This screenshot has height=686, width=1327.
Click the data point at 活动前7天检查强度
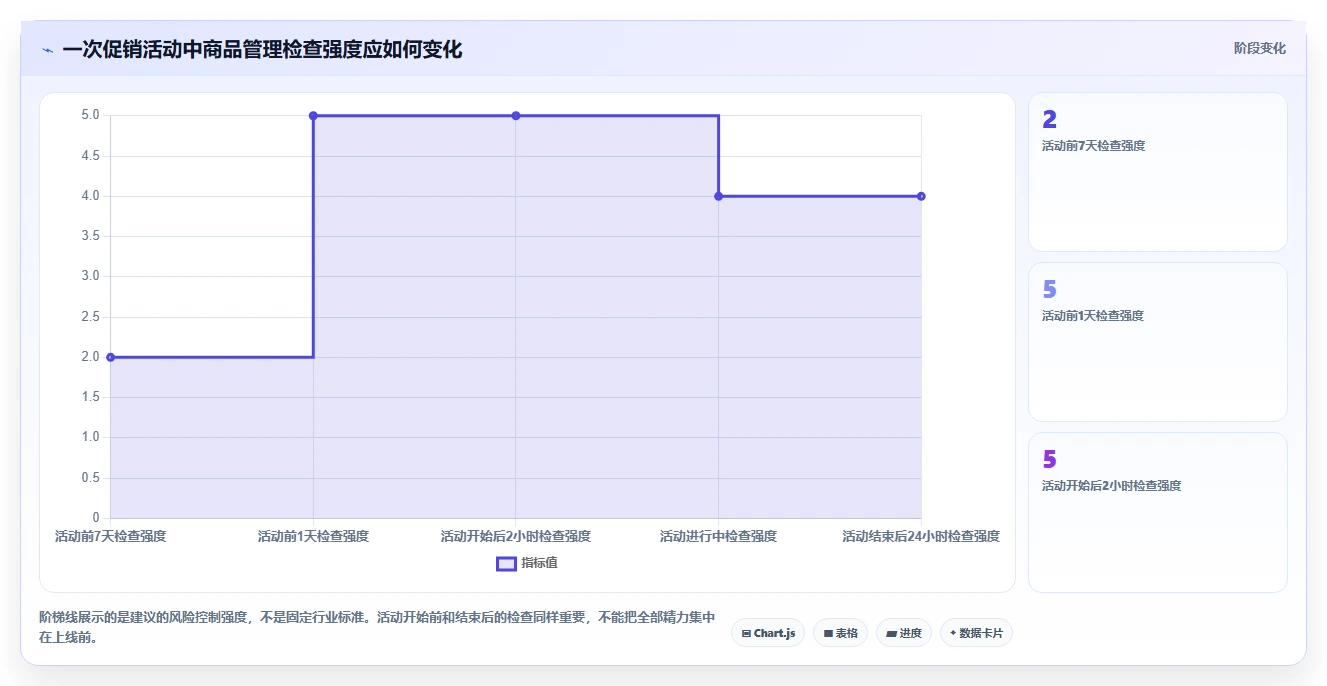pos(111,357)
